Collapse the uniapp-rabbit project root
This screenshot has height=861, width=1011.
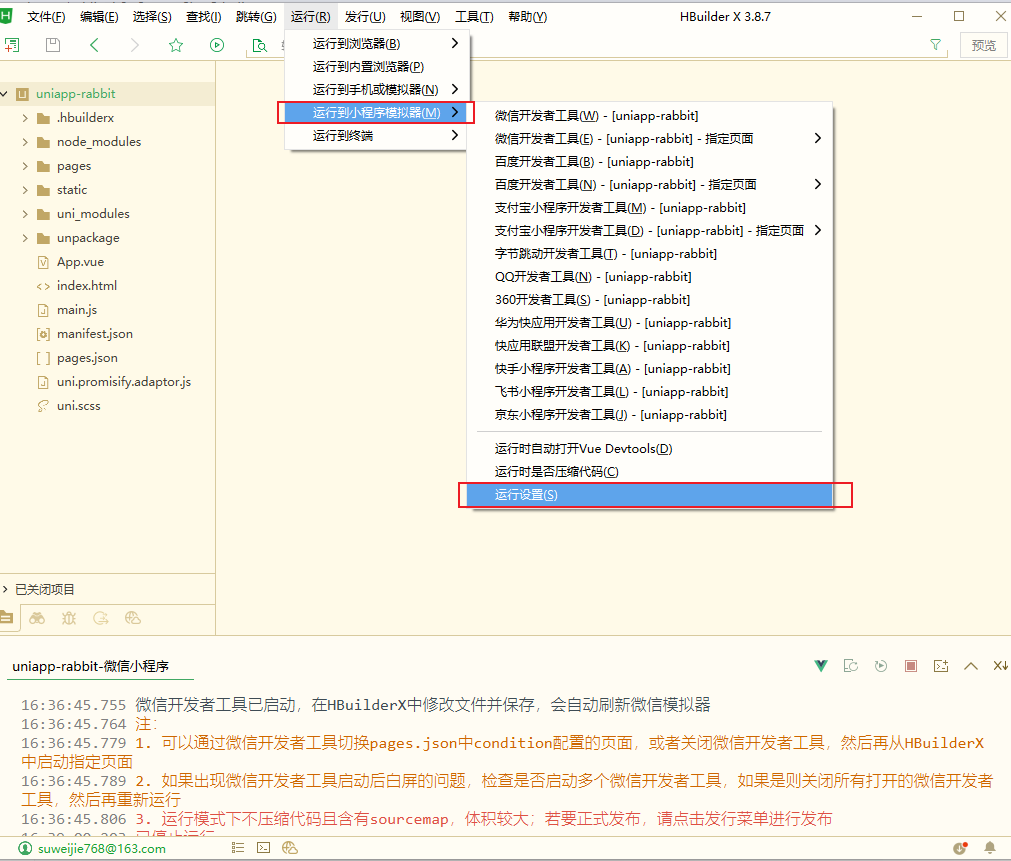4,94
